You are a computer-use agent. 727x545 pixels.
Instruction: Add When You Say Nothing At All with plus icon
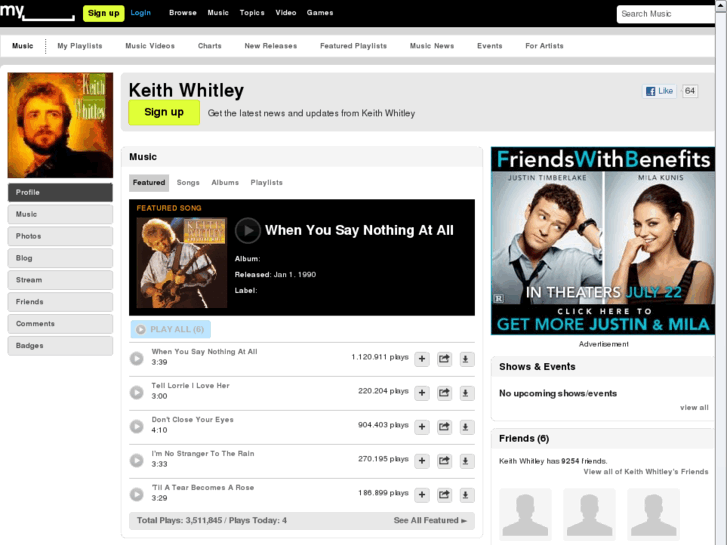pos(422,359)
